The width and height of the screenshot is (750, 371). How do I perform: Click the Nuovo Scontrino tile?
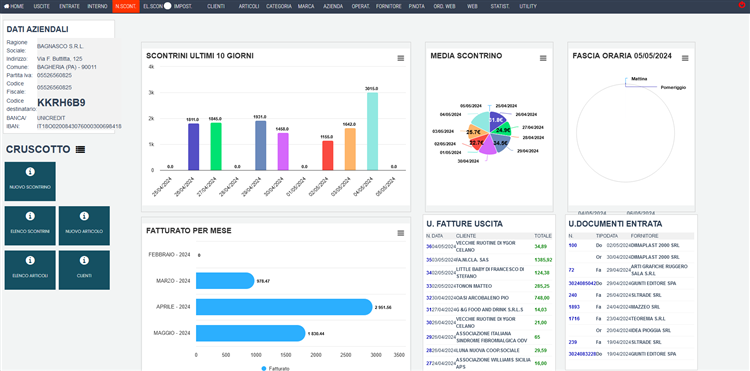[30, 181]
